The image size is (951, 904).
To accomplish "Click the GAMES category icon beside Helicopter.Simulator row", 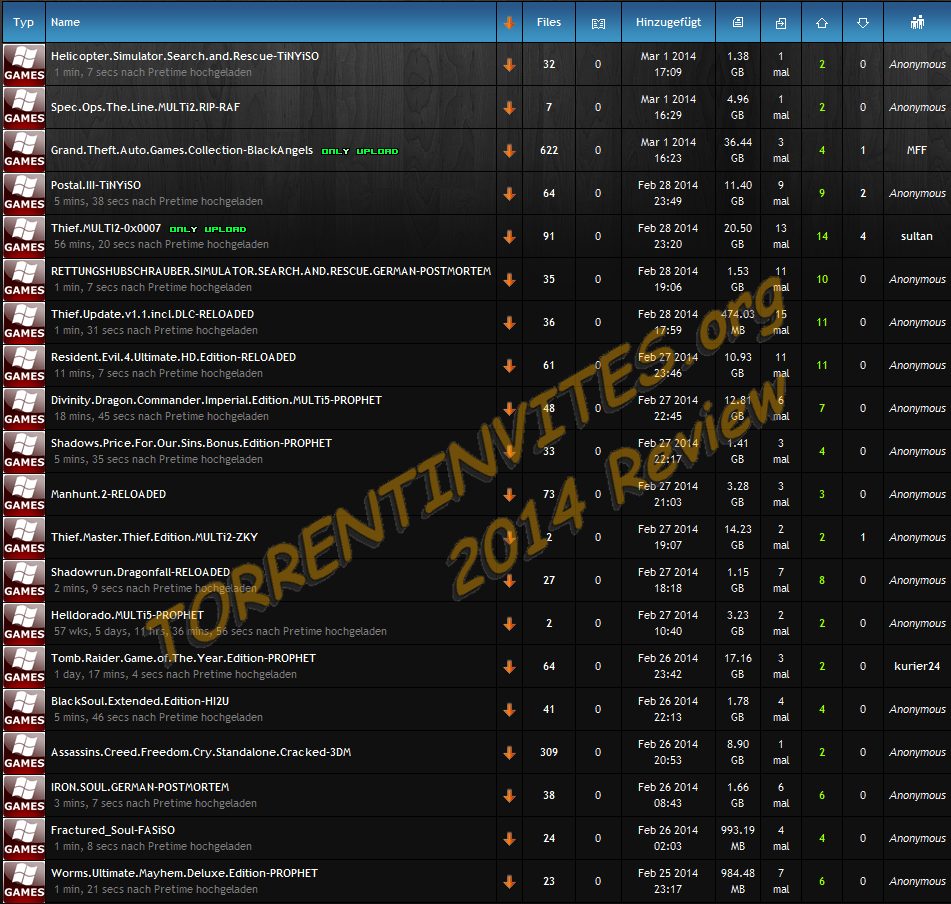I will pos(24,64).
